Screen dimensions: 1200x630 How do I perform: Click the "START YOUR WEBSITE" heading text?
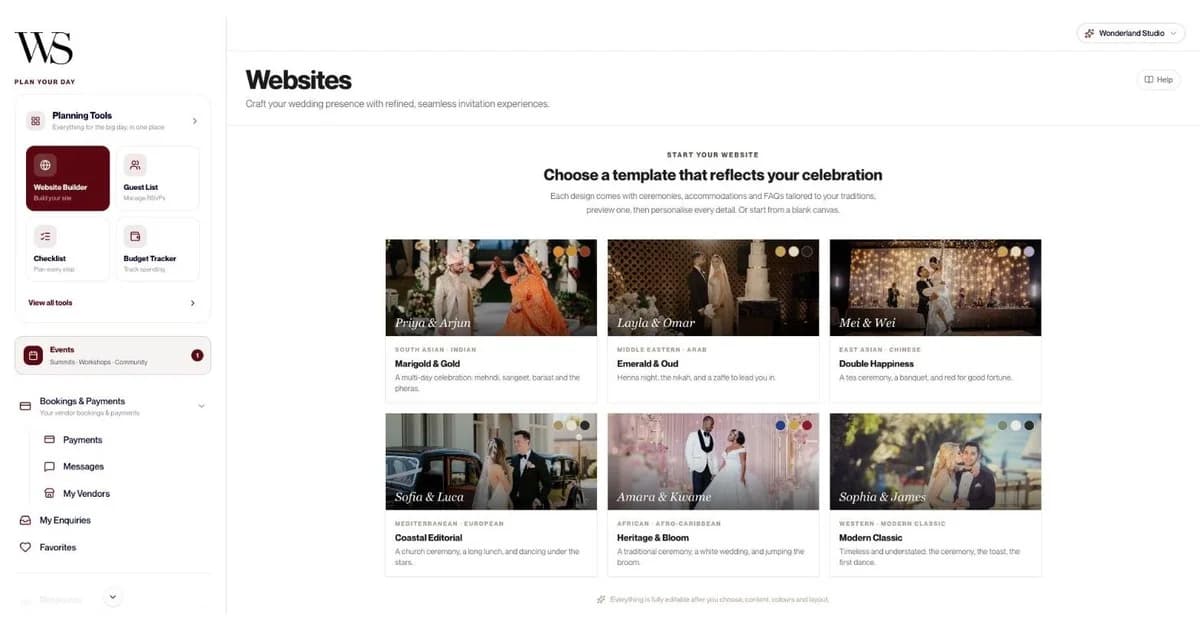pos(713,155)
